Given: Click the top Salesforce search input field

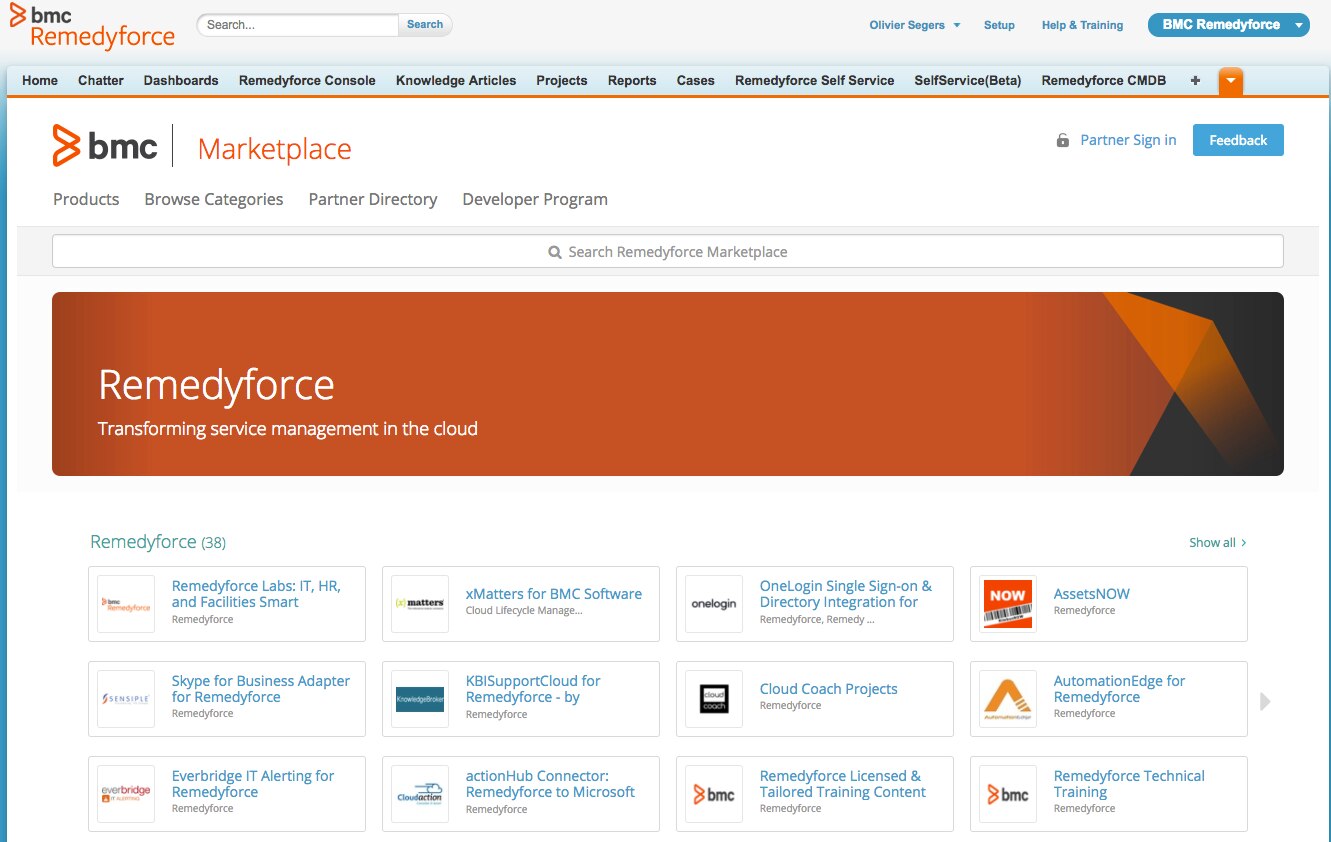Looking at the screenshot, I should click(298, 25).
